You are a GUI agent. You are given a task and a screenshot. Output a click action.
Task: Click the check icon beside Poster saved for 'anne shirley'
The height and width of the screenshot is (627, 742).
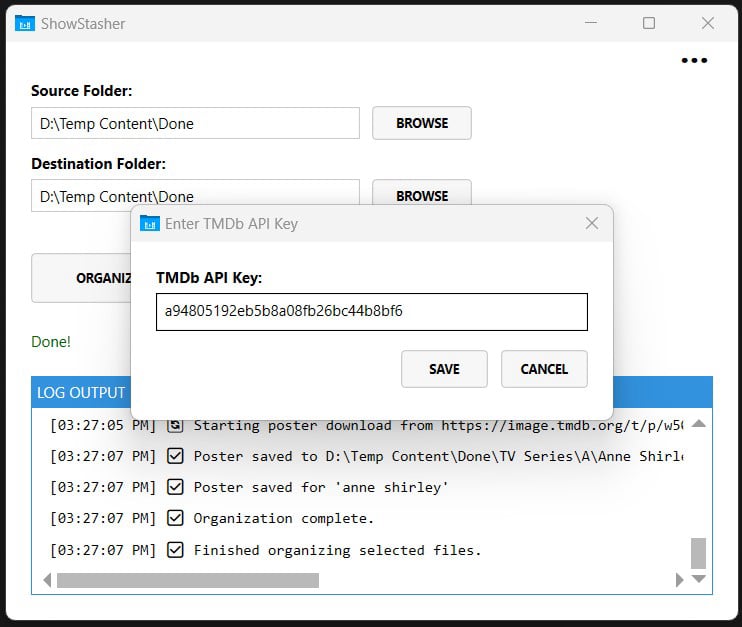click(175, 487)
